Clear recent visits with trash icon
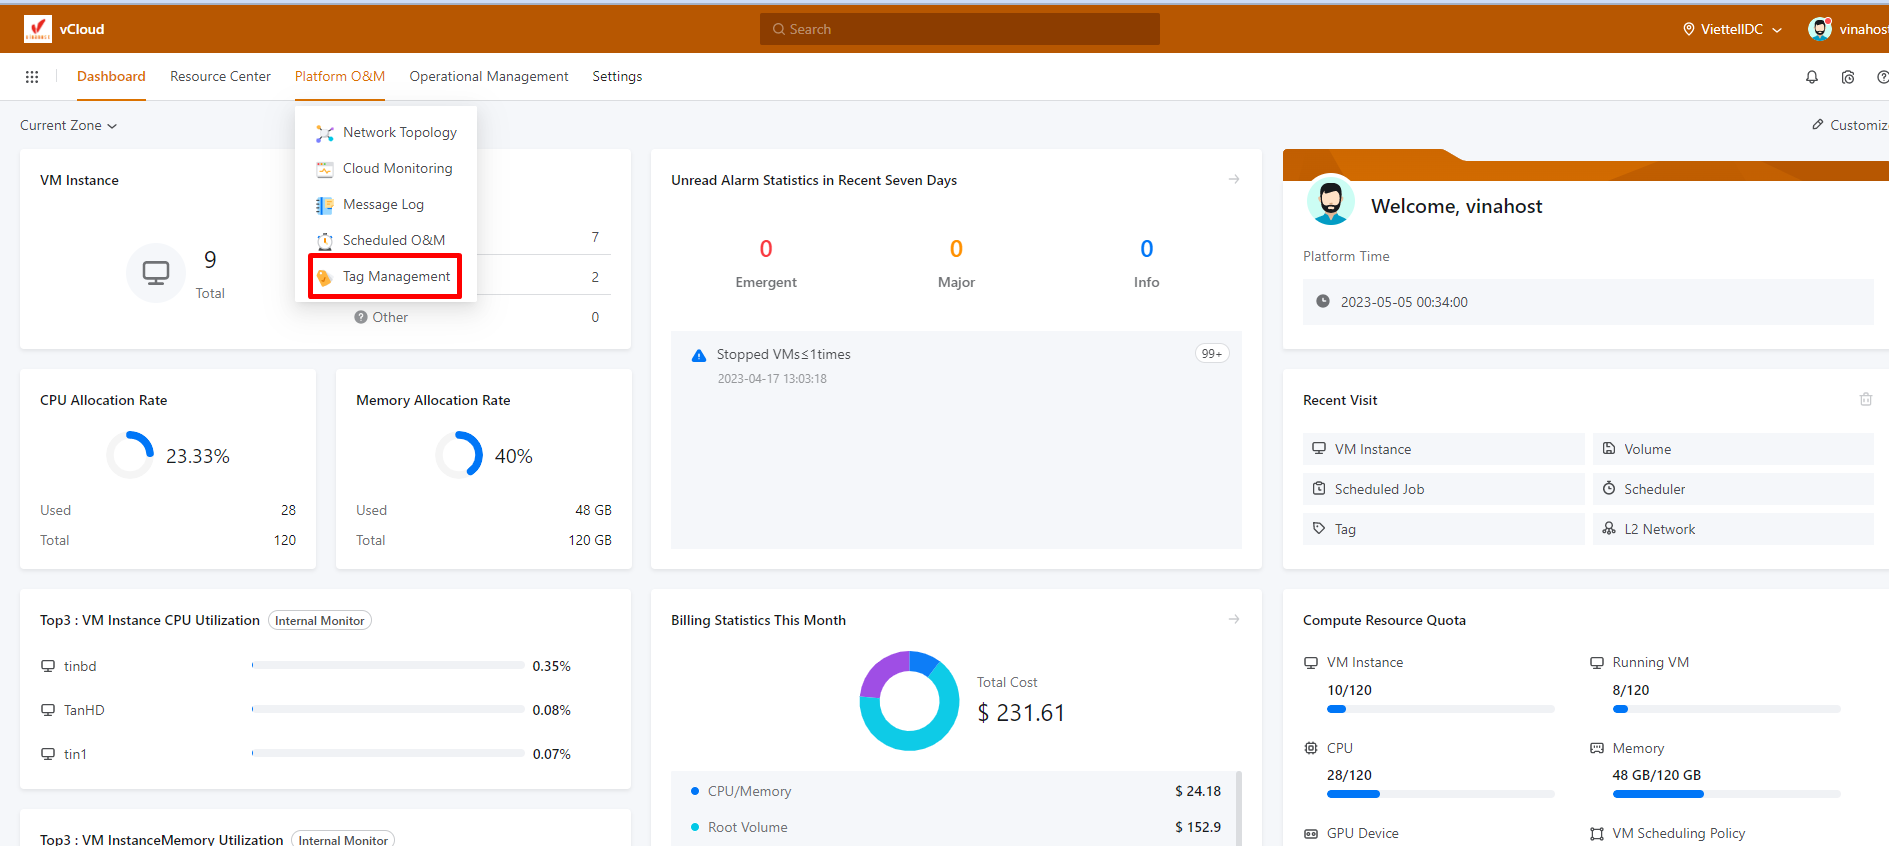The width and height of the screenshot is (1889, 846). click(x=1865, y=400)
